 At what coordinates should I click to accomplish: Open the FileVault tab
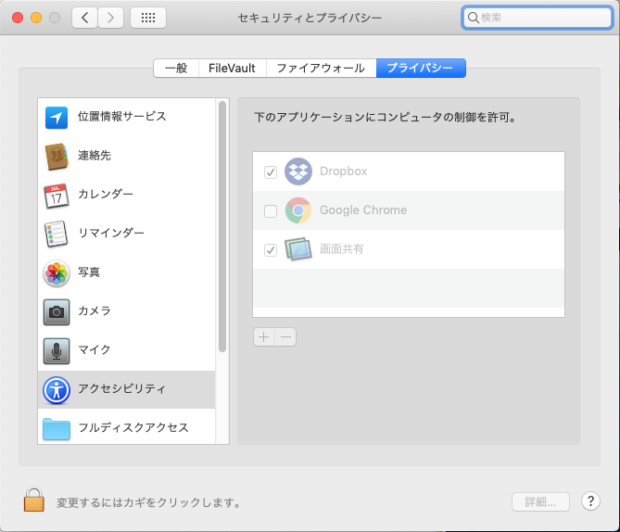231,68
